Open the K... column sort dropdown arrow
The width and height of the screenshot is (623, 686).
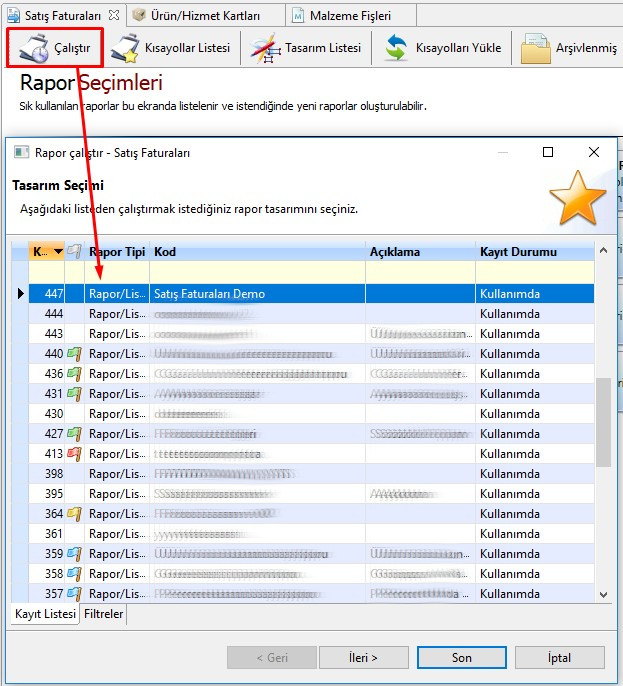tap(58, 252)
